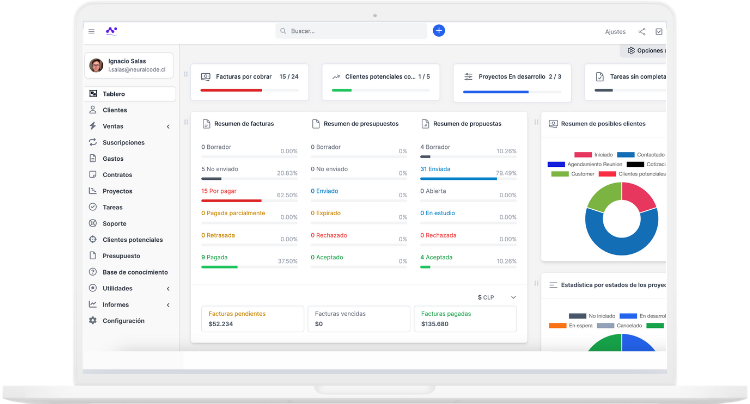Open the $ CLP currency dropdown
Viewport: 750px width, 404px height.
[x=496, y=297]
